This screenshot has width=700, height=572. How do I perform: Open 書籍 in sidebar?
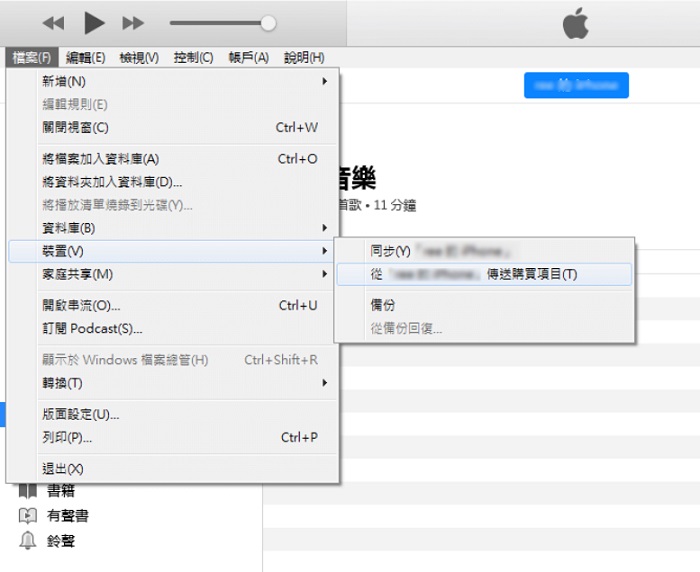61,491
